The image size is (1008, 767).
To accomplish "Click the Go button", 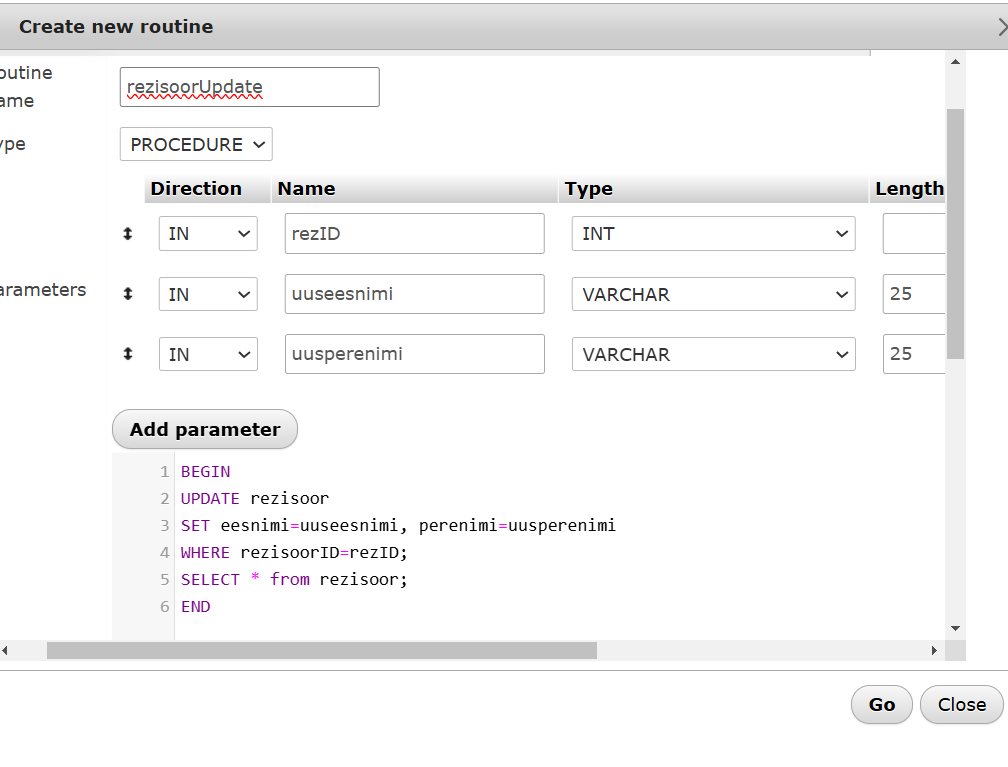I will point(881,704).
